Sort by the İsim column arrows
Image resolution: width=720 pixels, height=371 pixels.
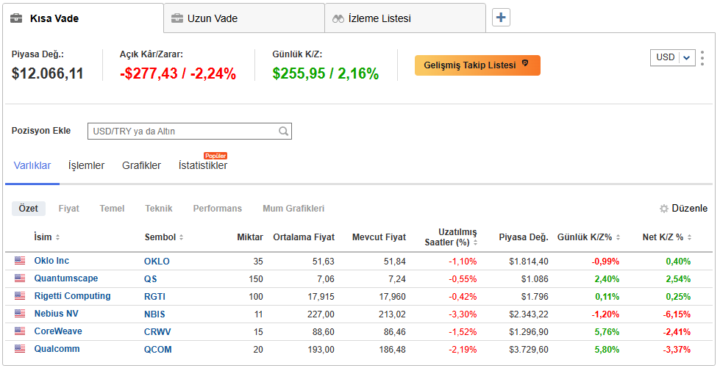[x=58, y=237]
